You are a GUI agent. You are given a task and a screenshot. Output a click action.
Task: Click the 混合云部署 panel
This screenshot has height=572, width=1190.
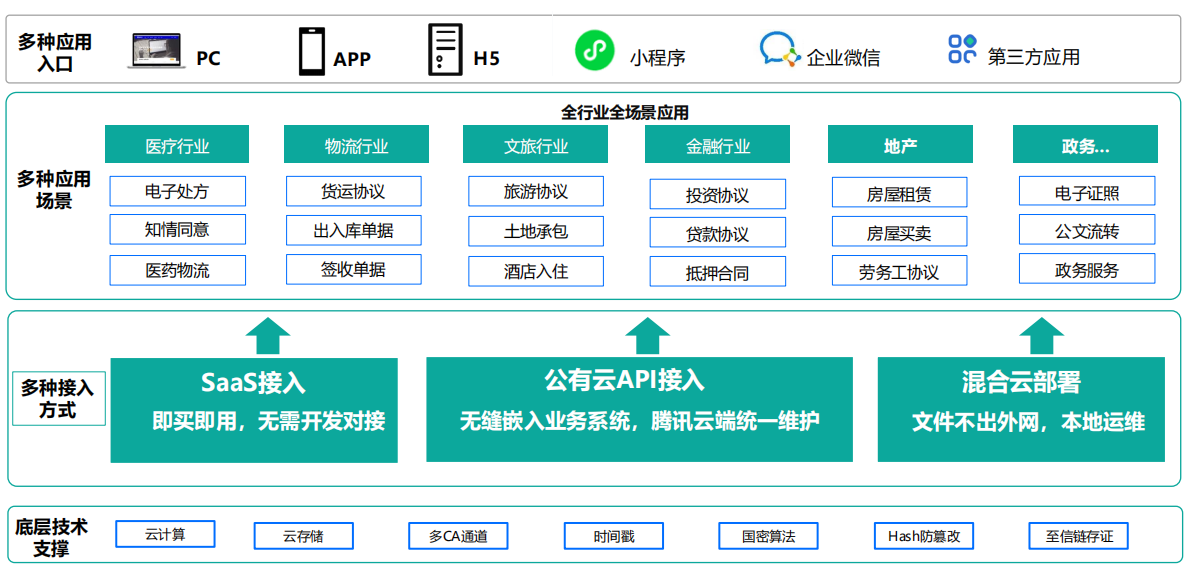pos(1021,409)
